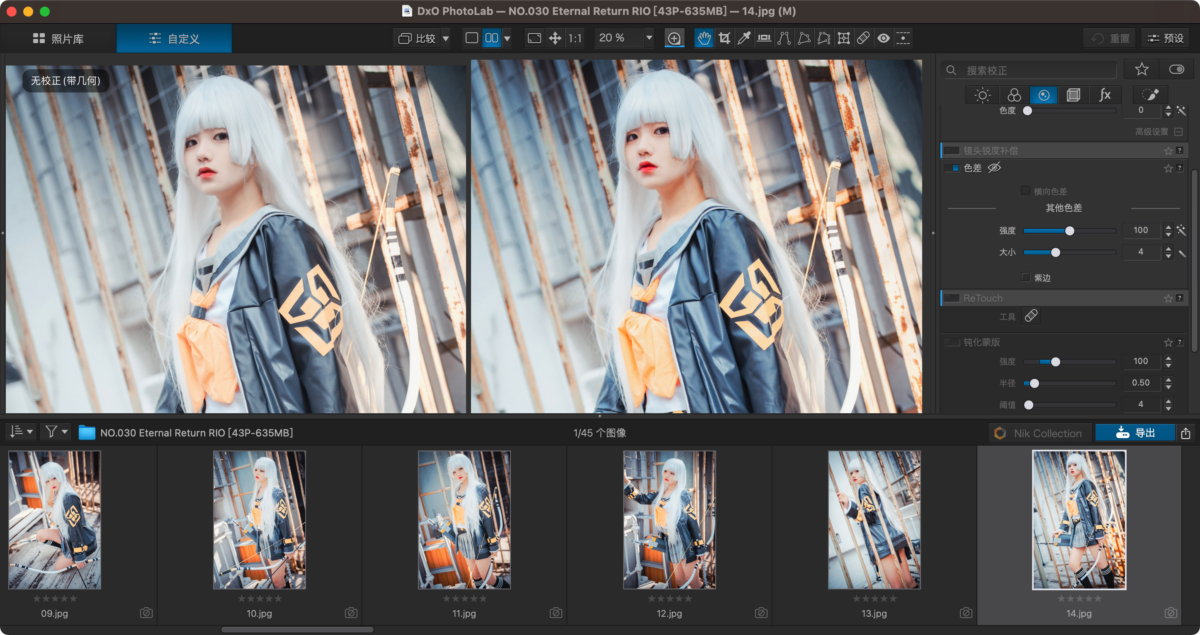Viewport: 1200px width, 635px height.
Task: Open the Geometry corrections palette tab
Action: 1073,95
